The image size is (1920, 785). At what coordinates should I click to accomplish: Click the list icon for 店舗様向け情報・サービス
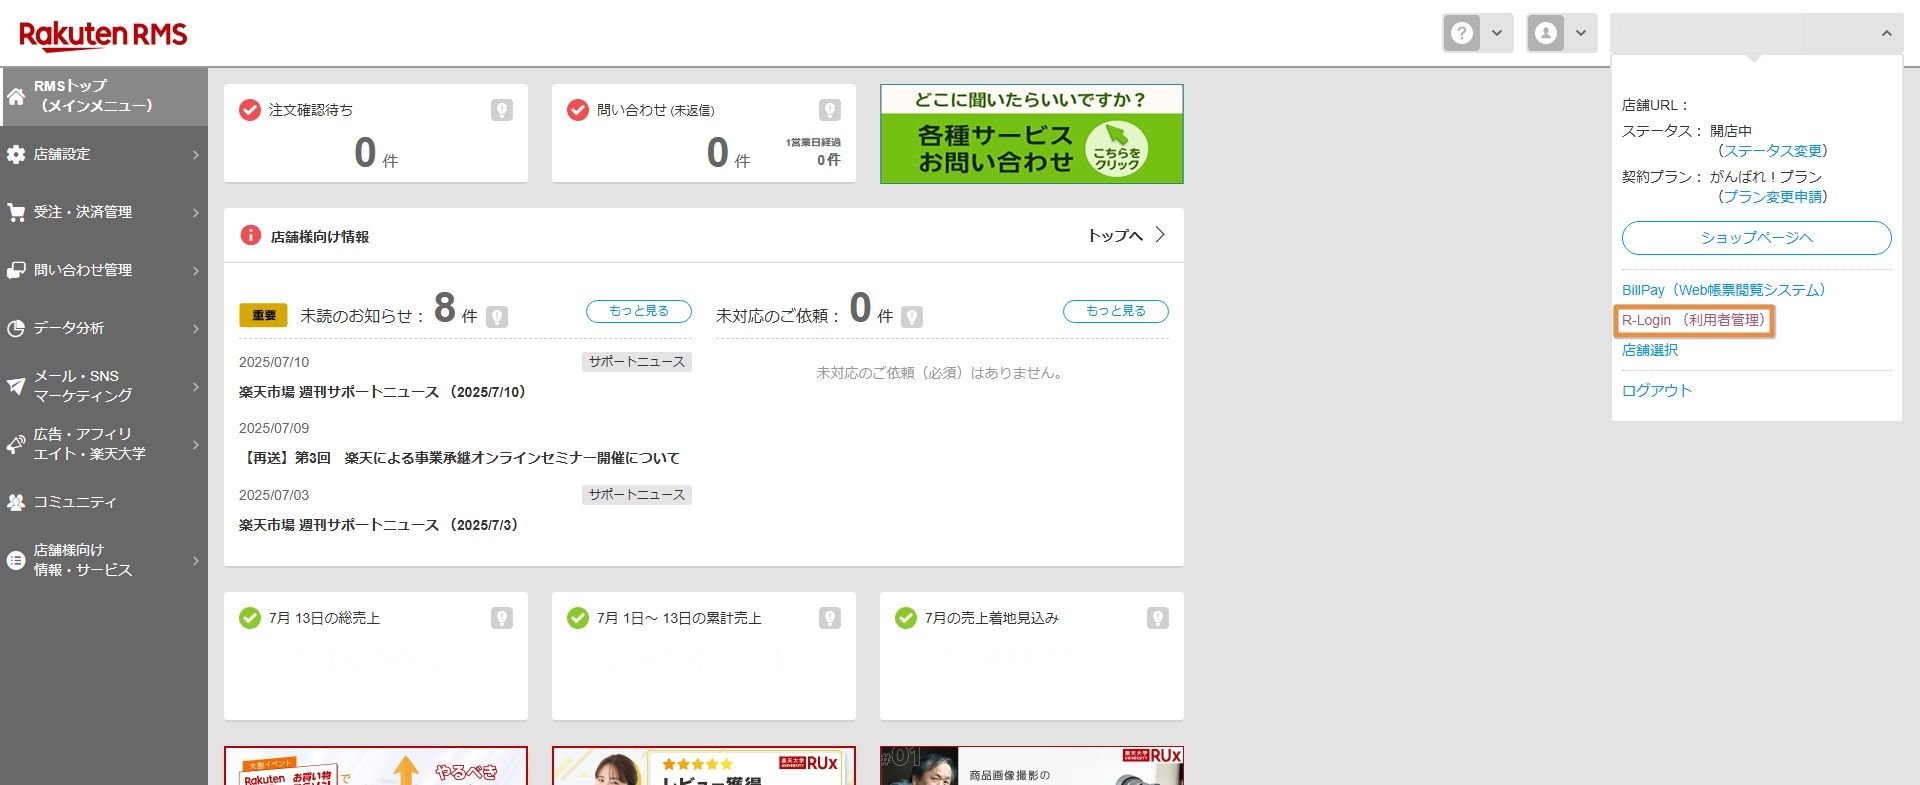coord(16,560)
